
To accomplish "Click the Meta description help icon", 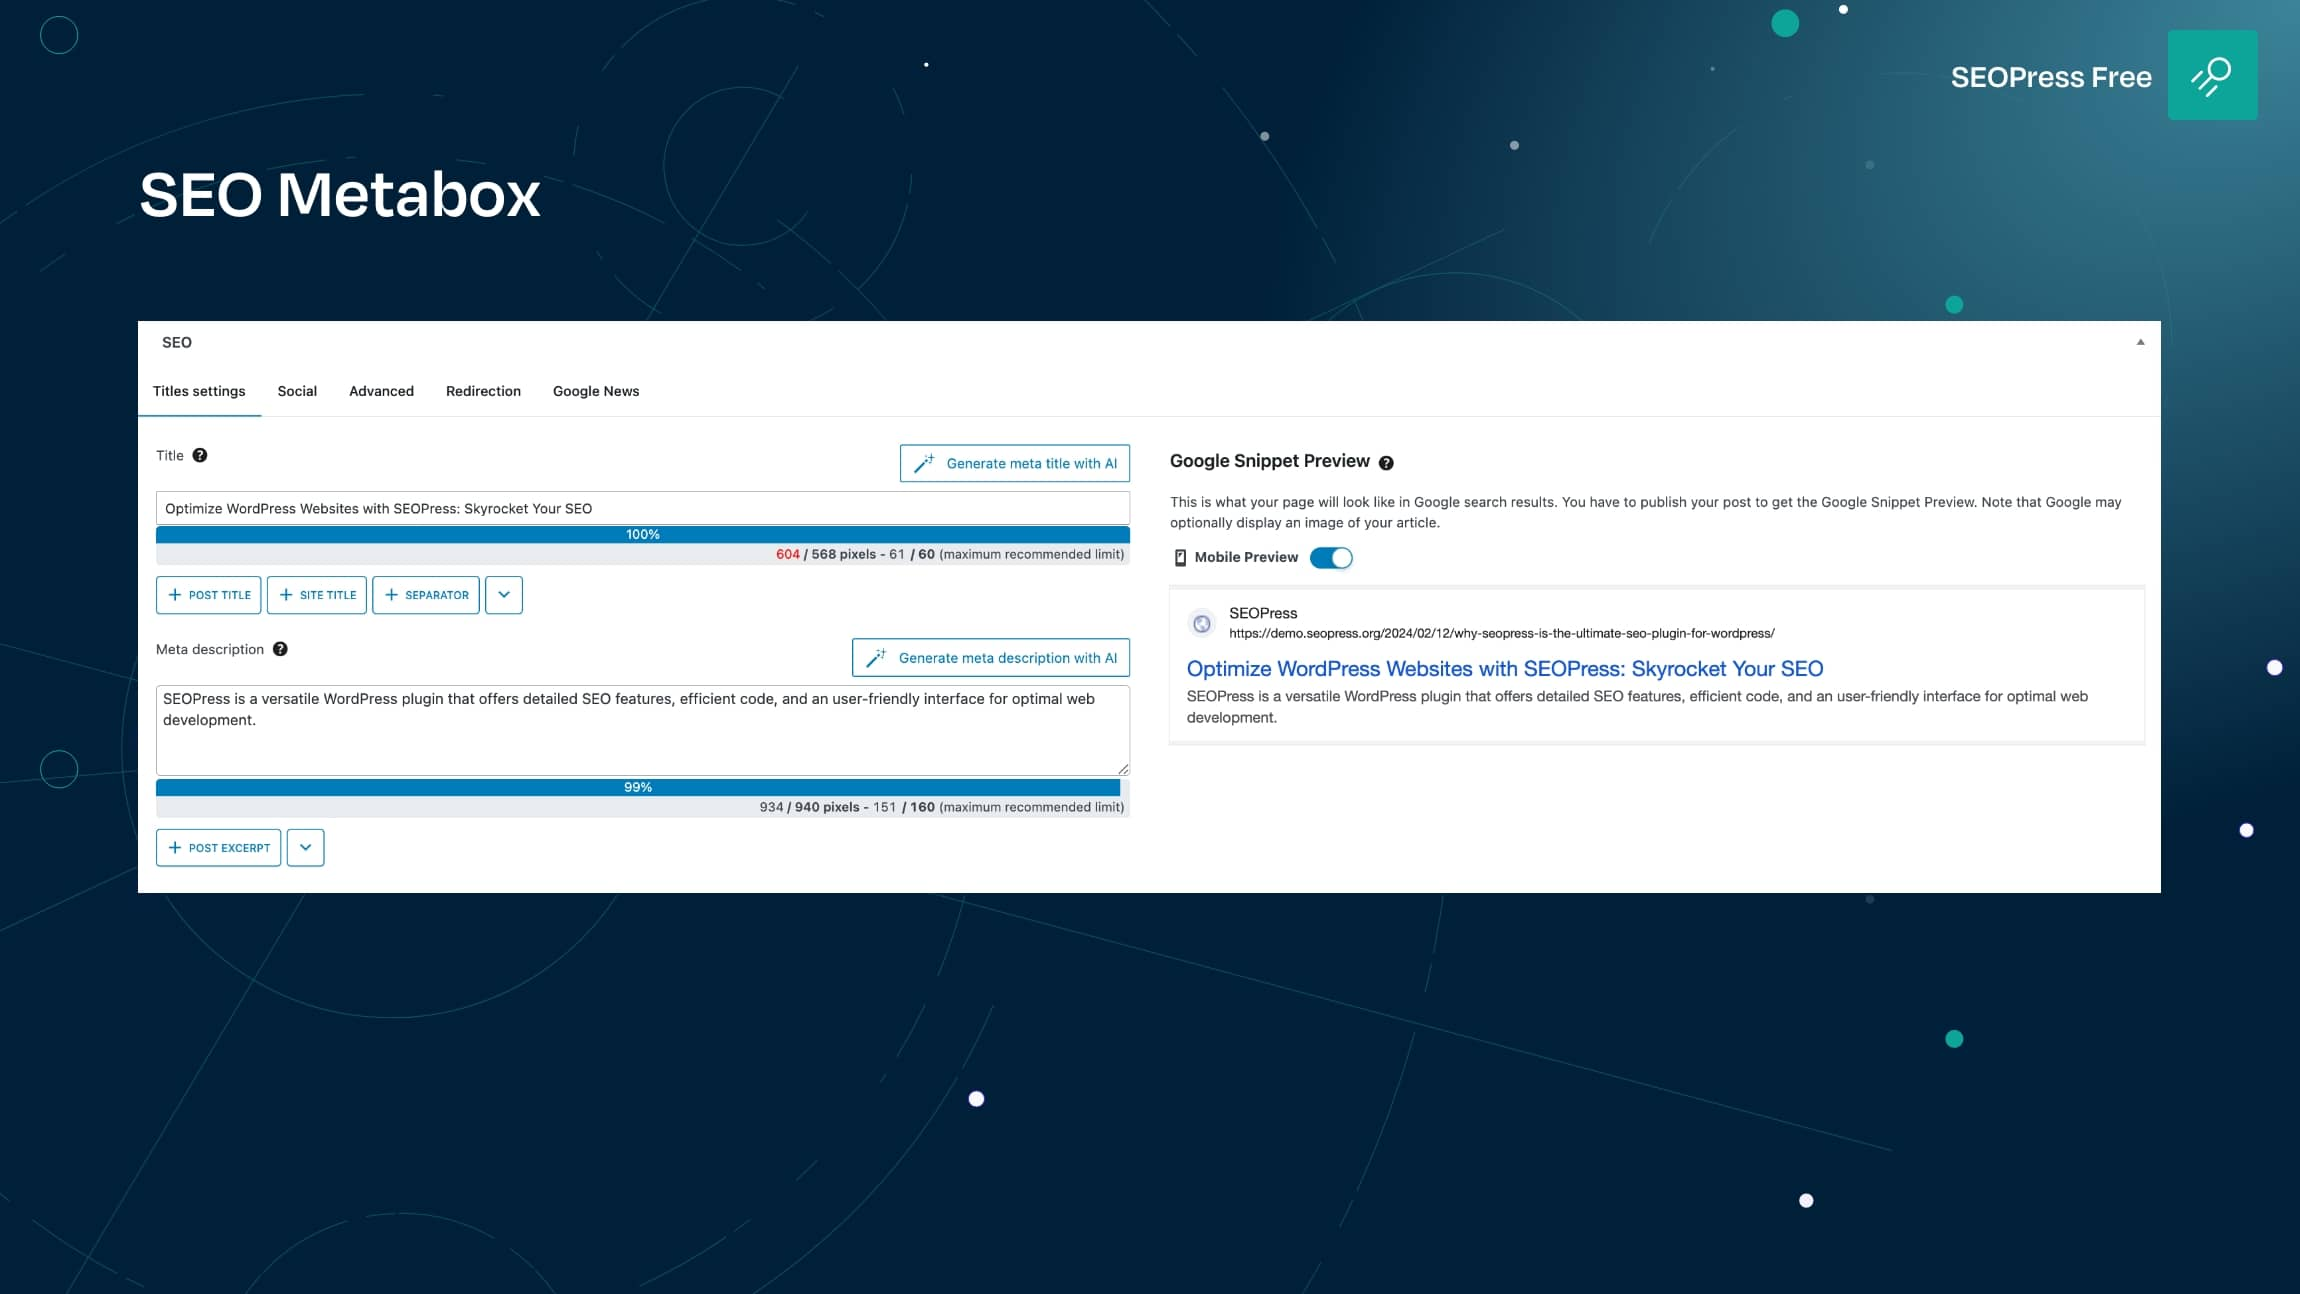I will [280, 649].
